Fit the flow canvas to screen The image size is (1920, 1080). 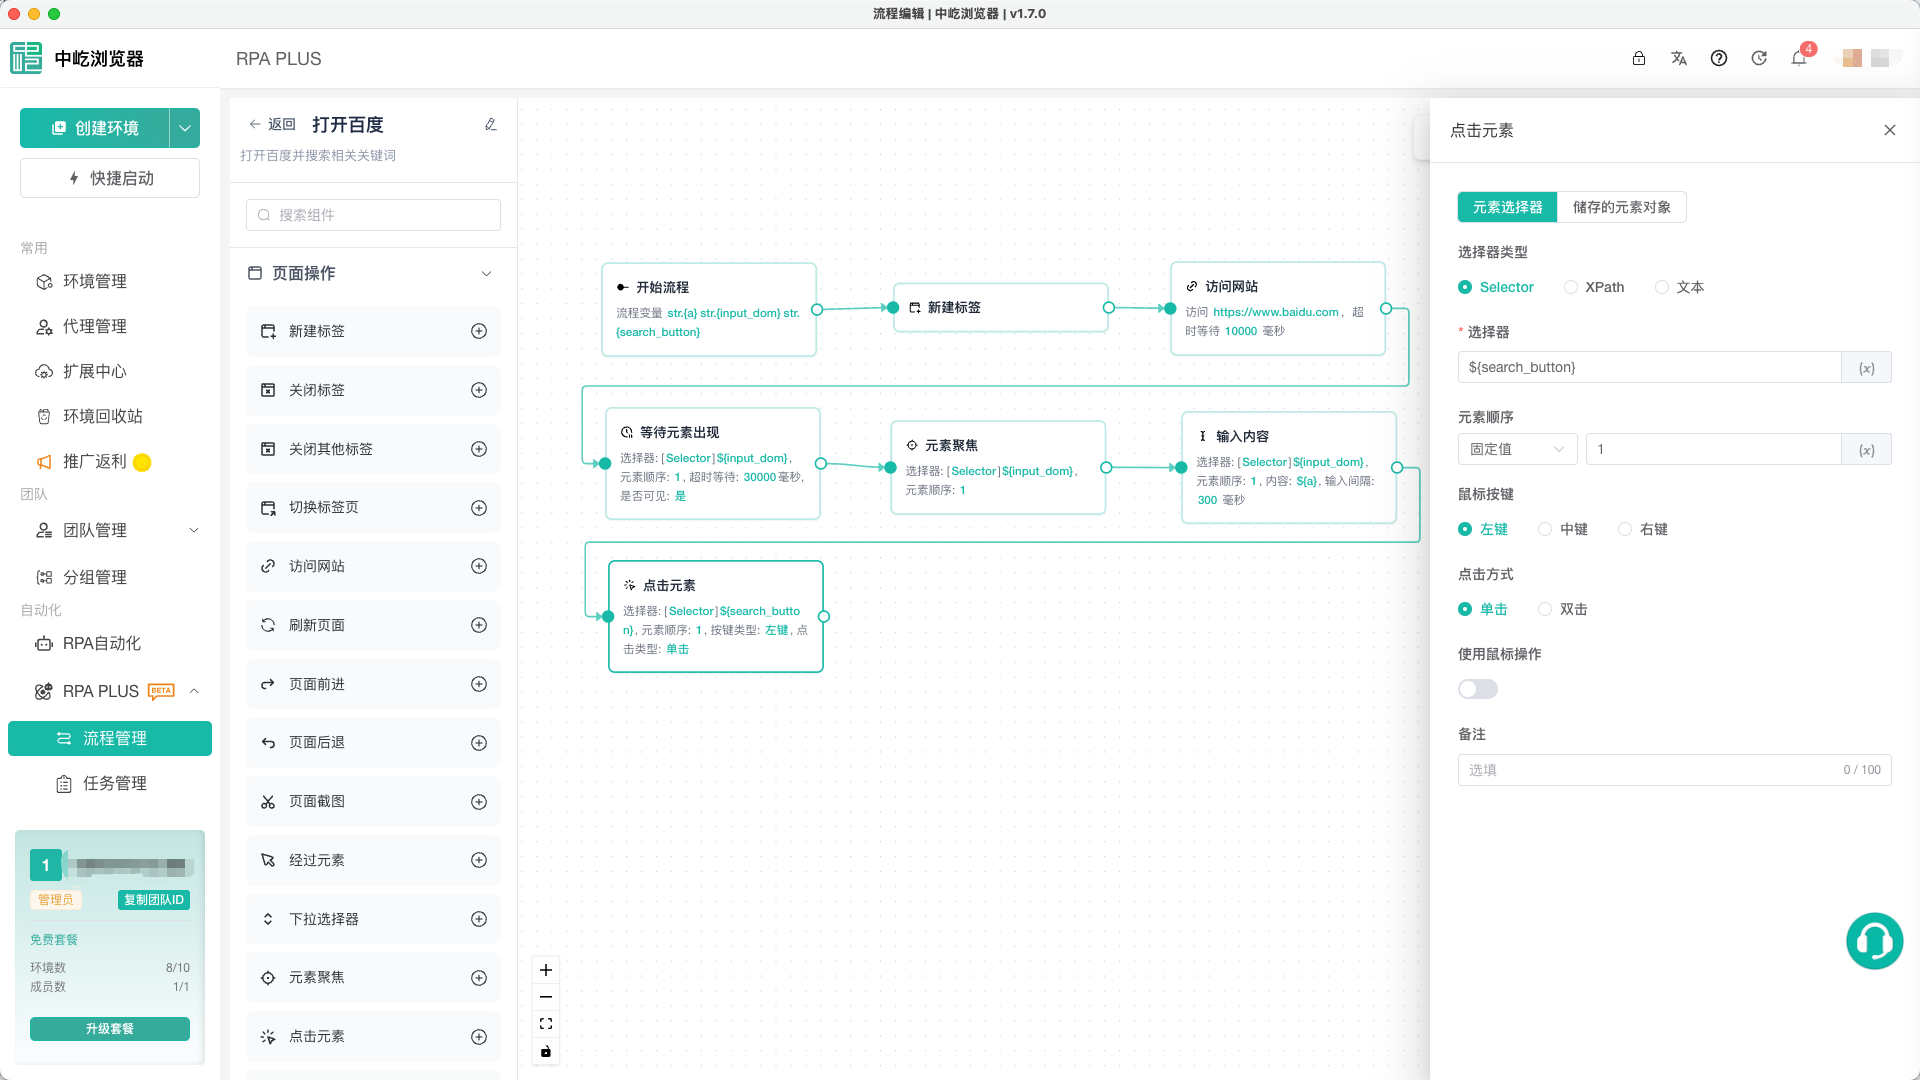point(546,1024)
